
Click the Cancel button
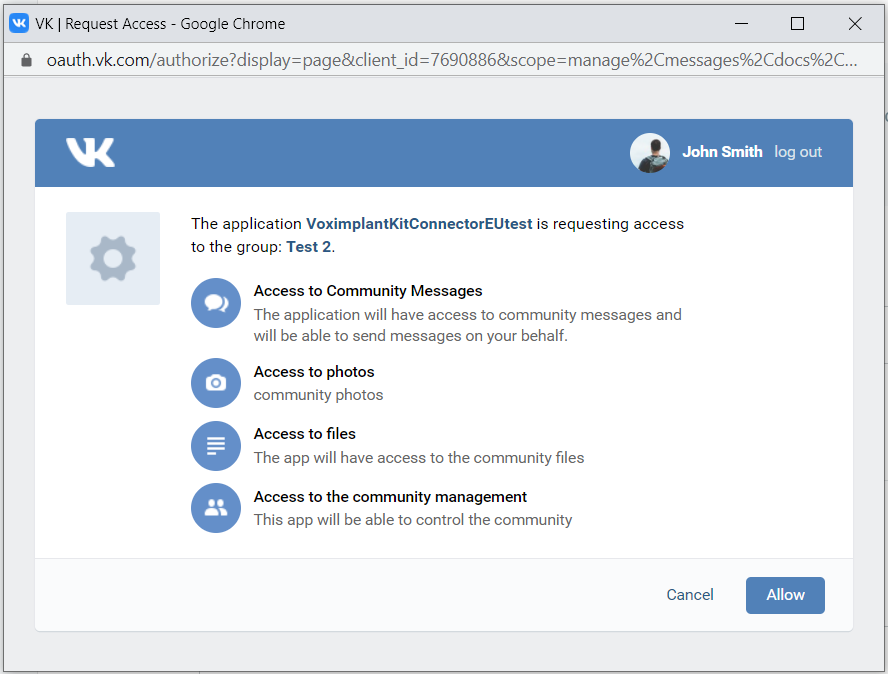click(690, 595)
